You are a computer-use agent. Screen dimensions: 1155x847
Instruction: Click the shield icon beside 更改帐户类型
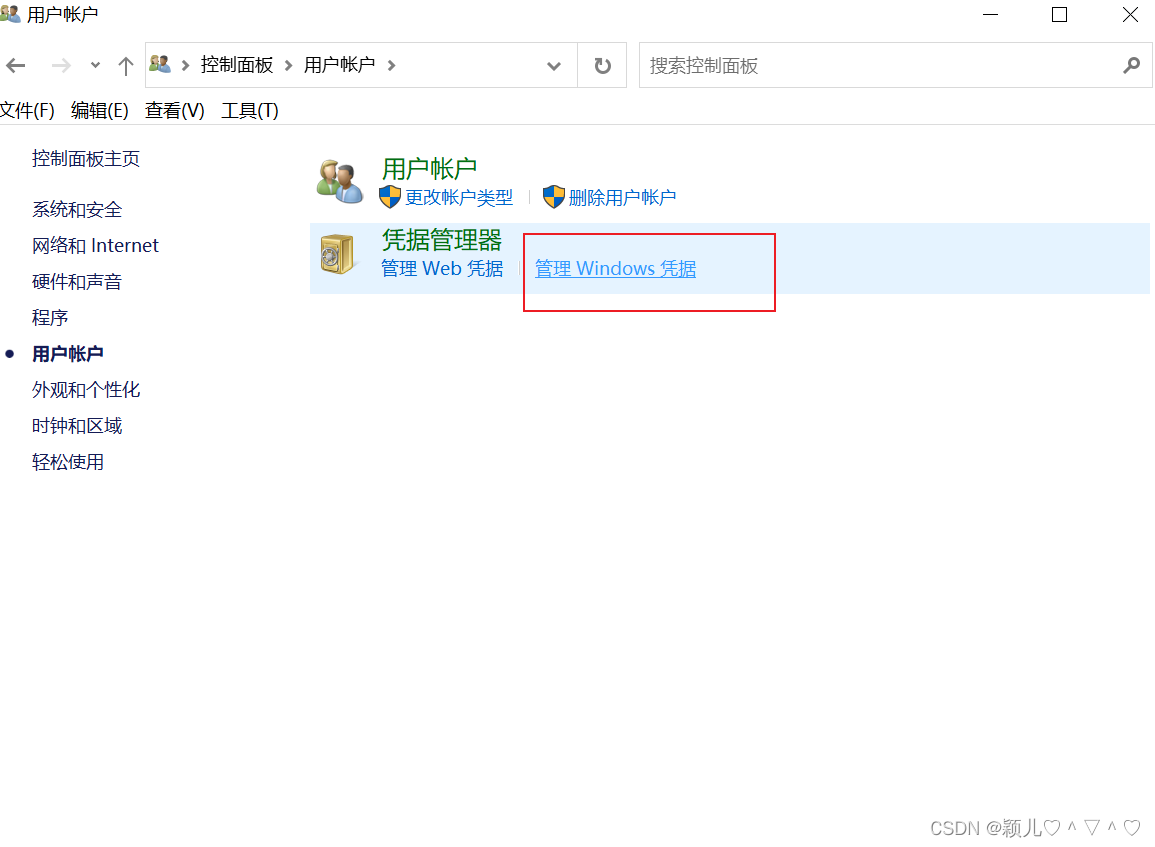390,197
